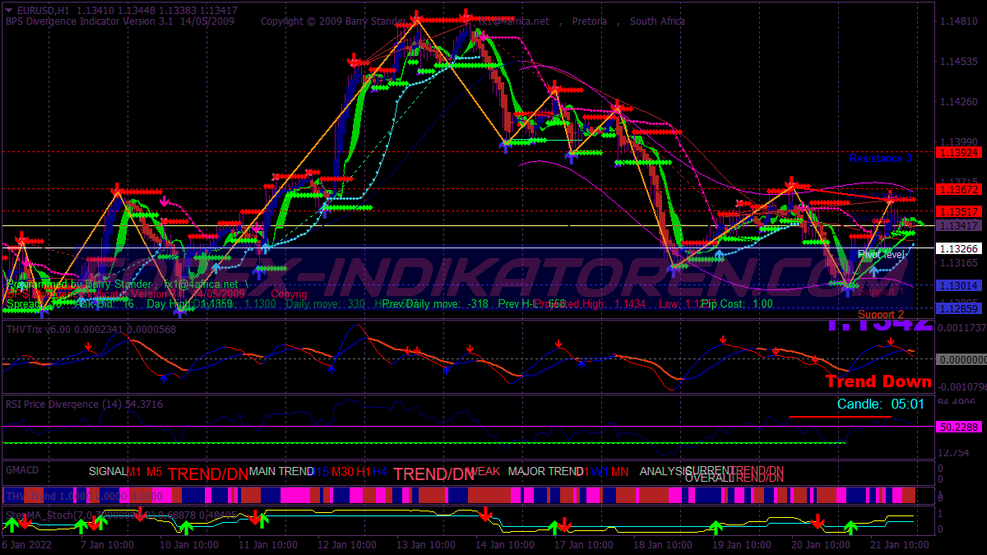This screenshot has height=555, width=987.
Task: Select the Resistance 3 level label
Action: [x=880, y=158]
